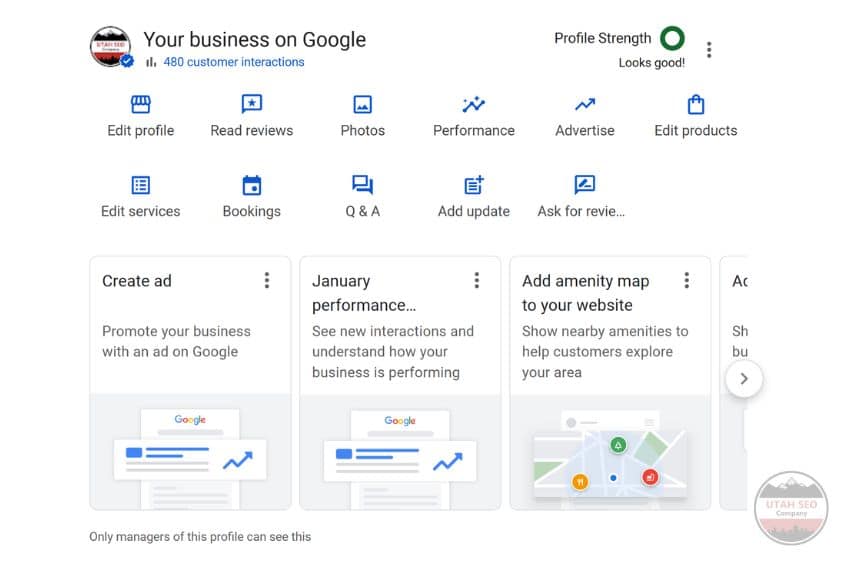Open the January performance card's three-dot menu

(477, 281)
